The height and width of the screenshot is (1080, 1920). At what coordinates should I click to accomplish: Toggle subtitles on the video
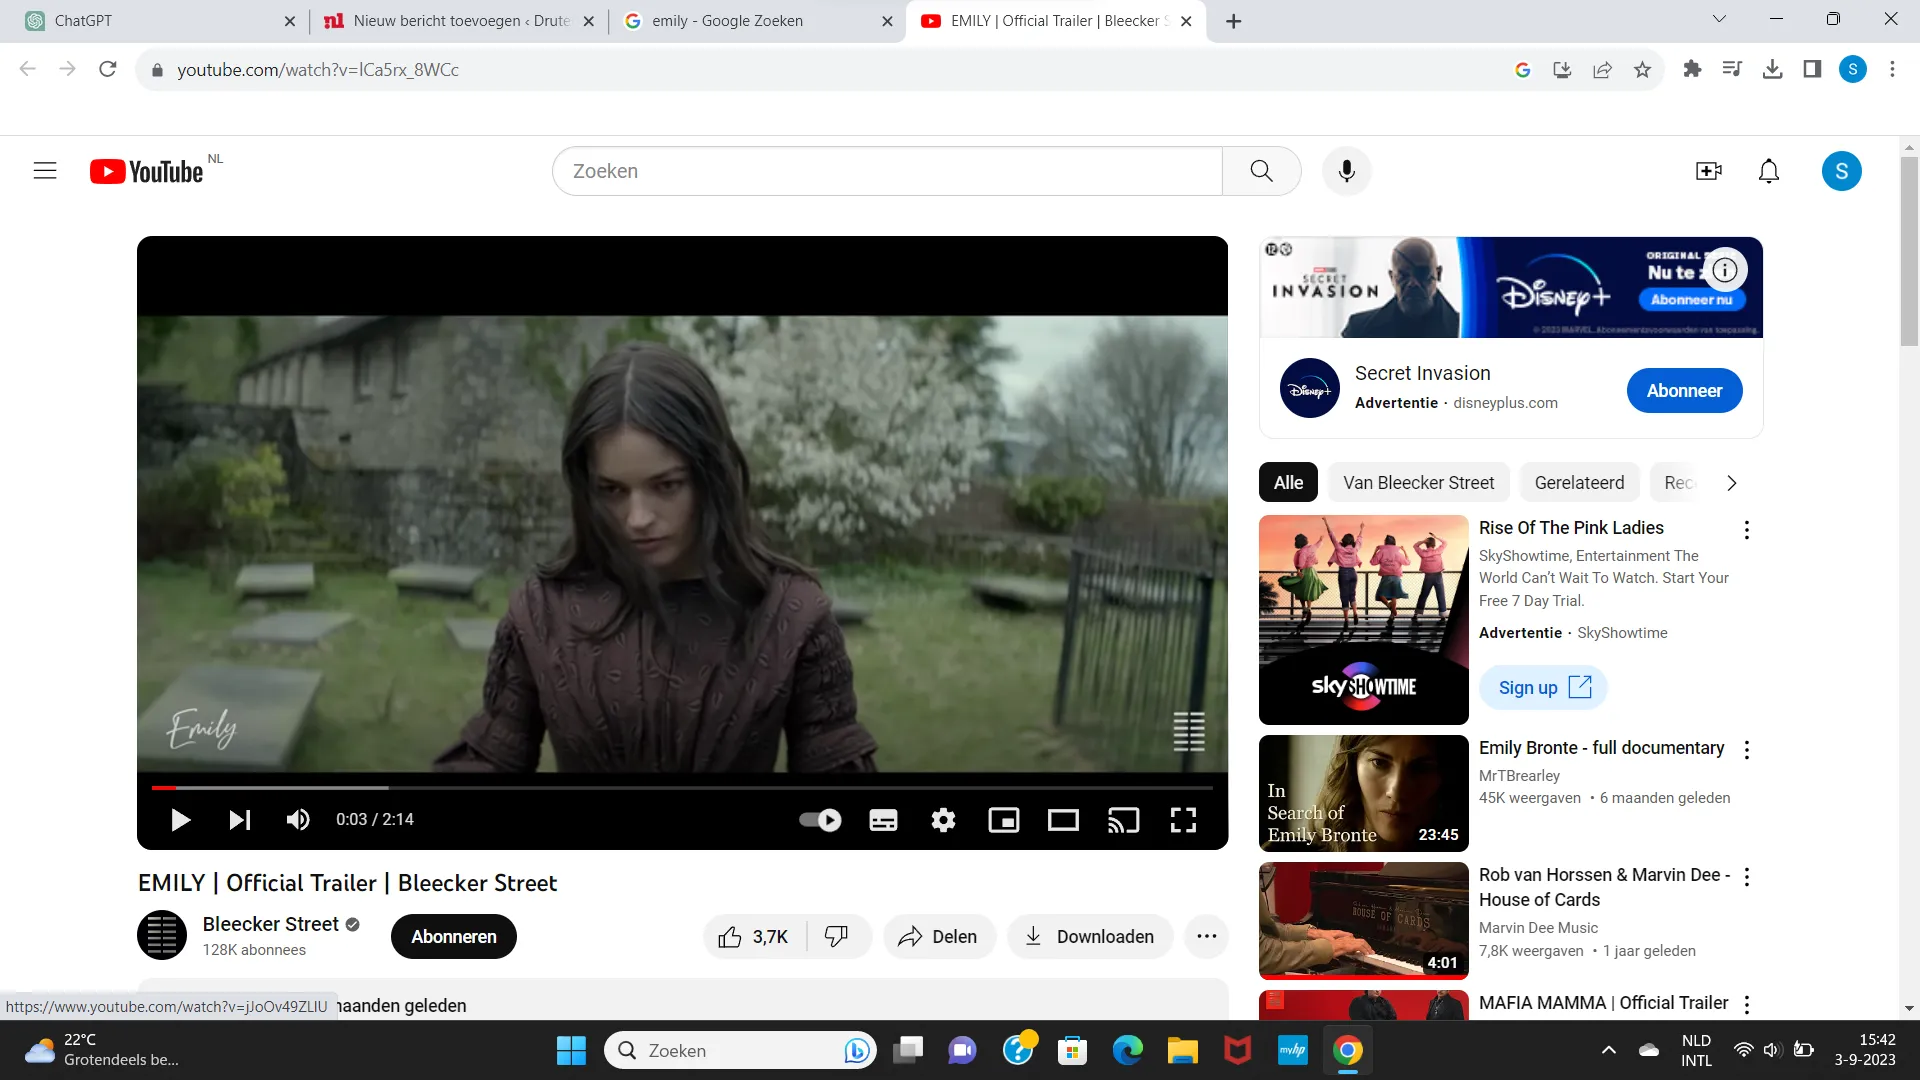(883, 820)
